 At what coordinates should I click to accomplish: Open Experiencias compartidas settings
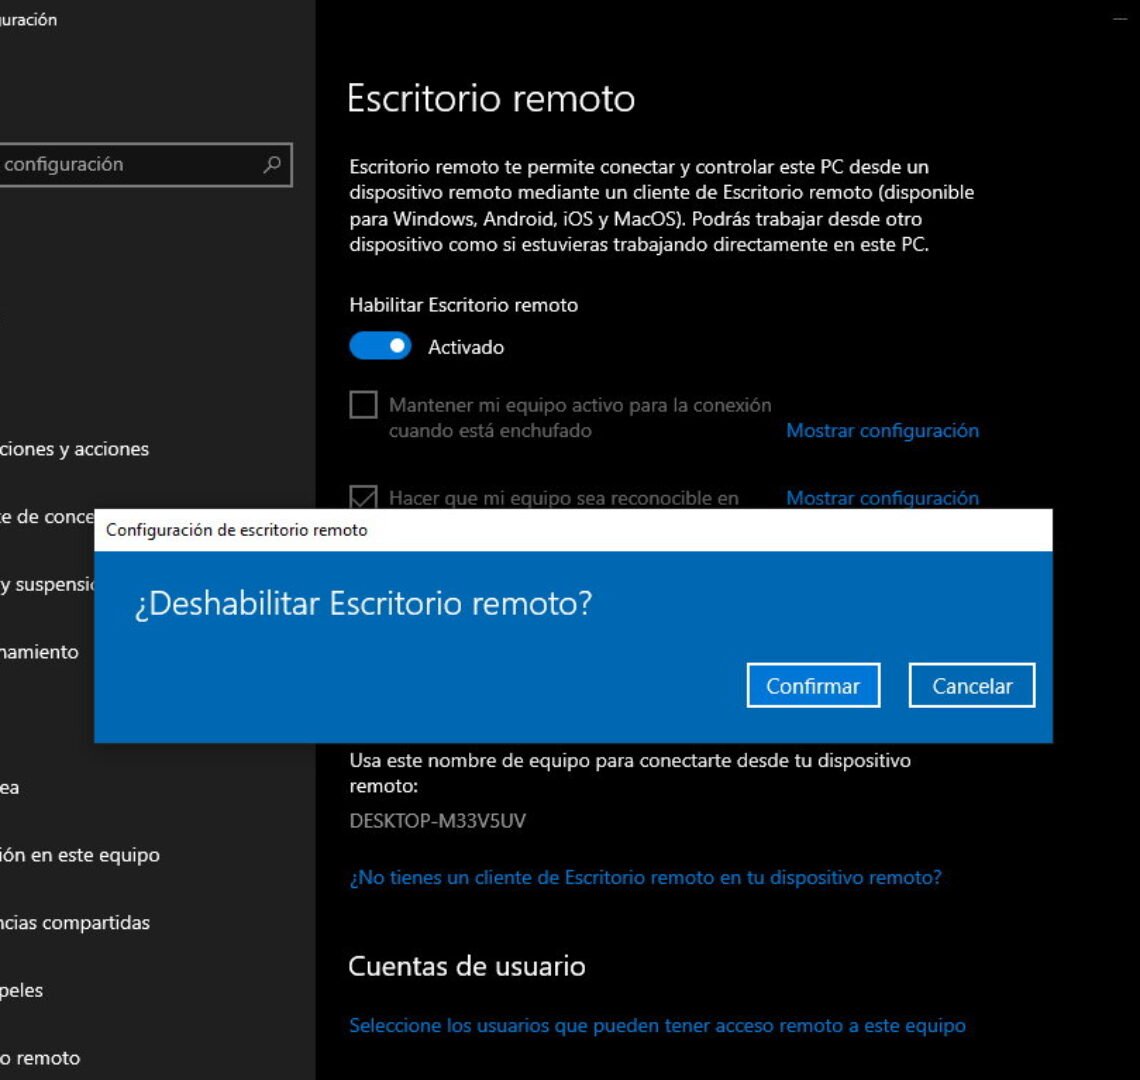pos(75,922)
